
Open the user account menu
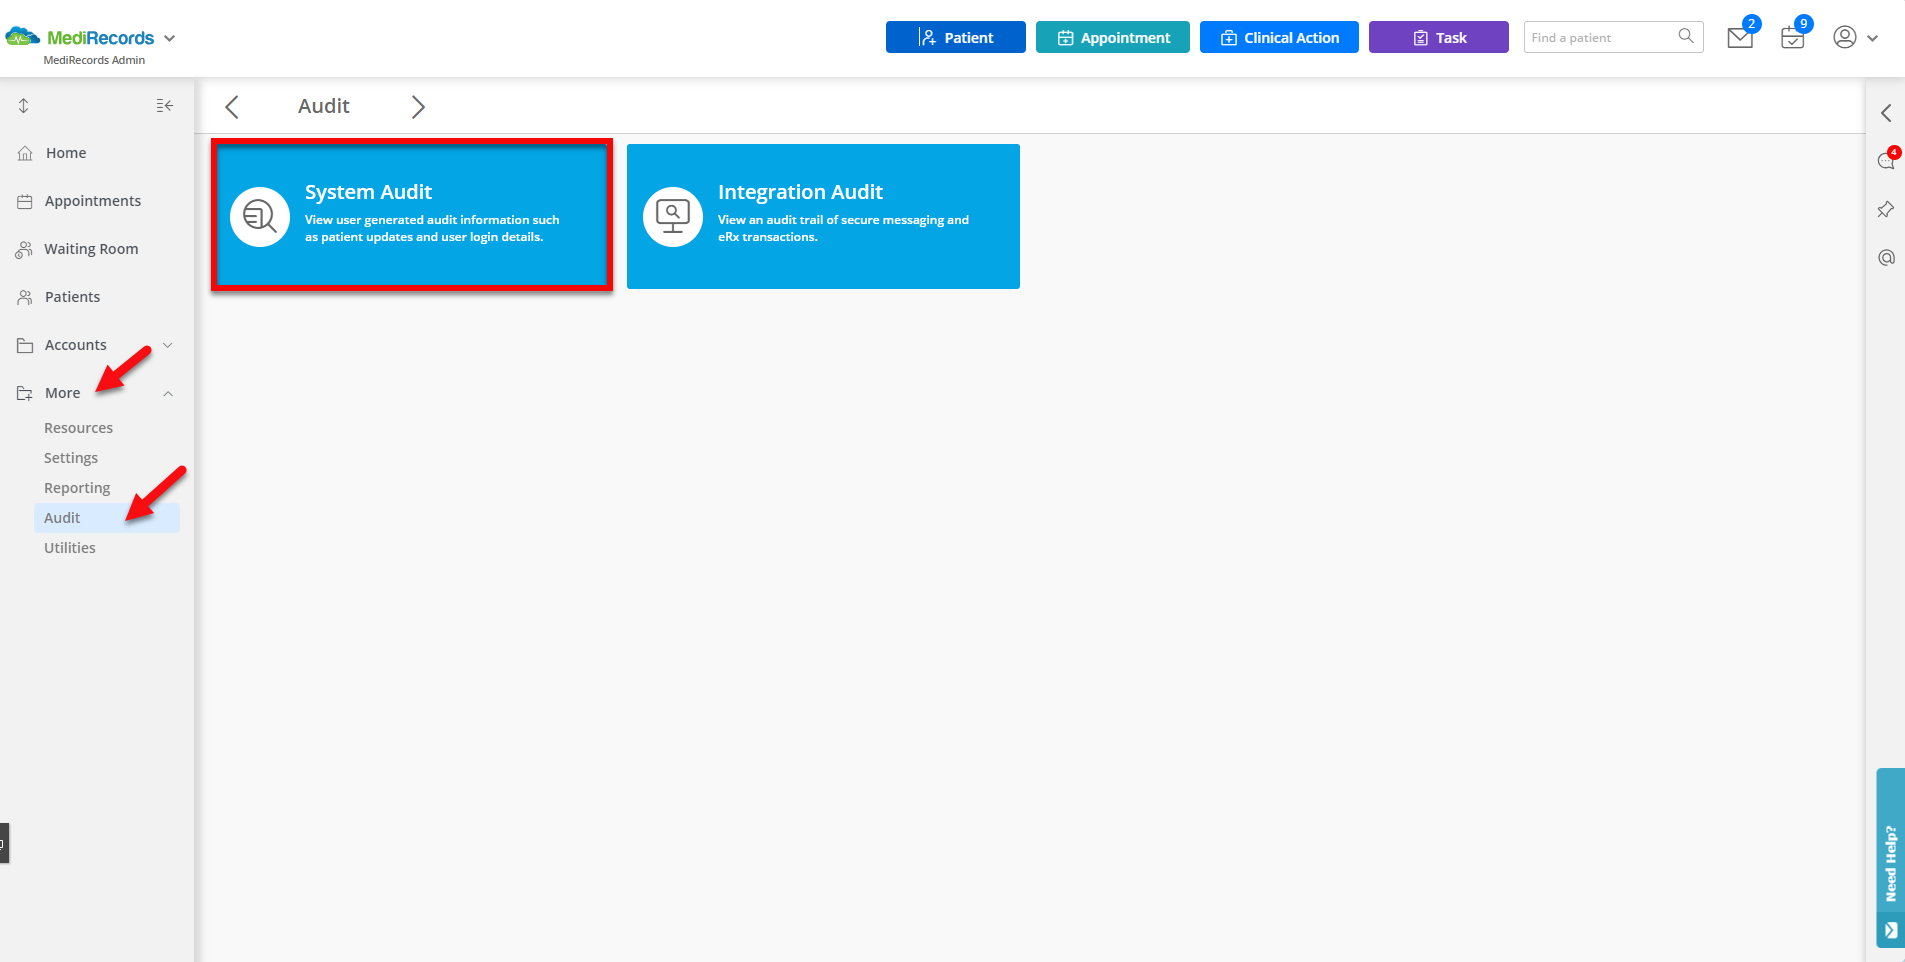tap(1855, 37)
